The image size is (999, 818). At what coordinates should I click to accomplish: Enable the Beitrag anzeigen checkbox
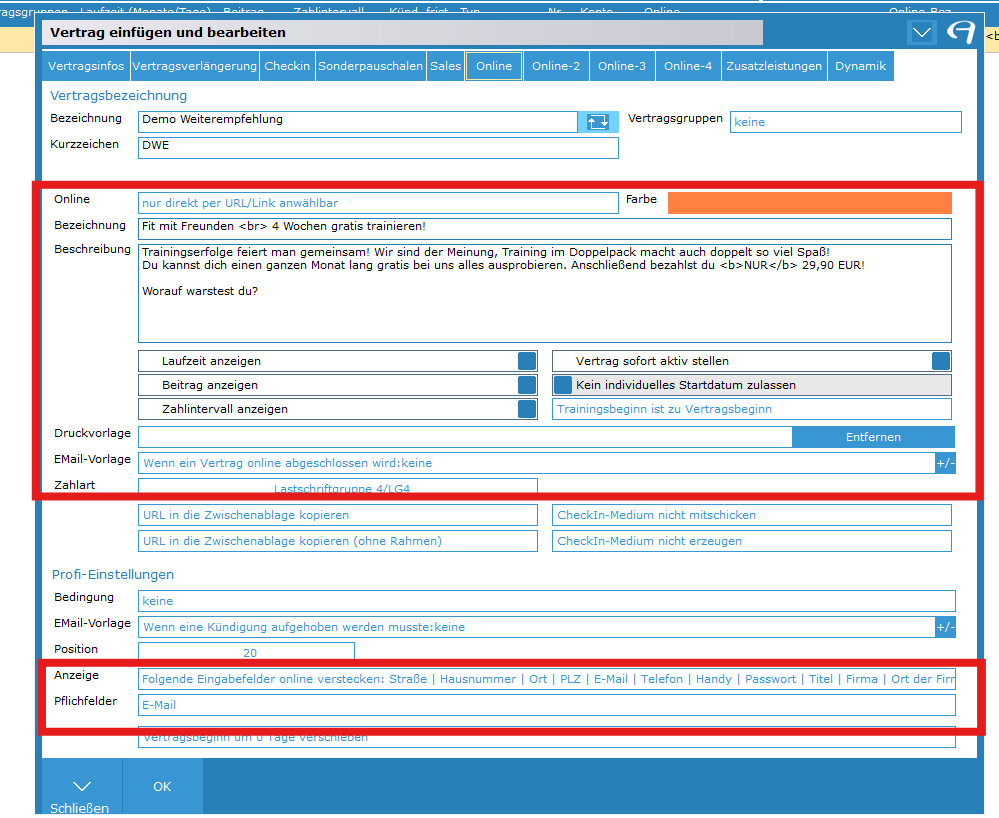coord(527,385)
